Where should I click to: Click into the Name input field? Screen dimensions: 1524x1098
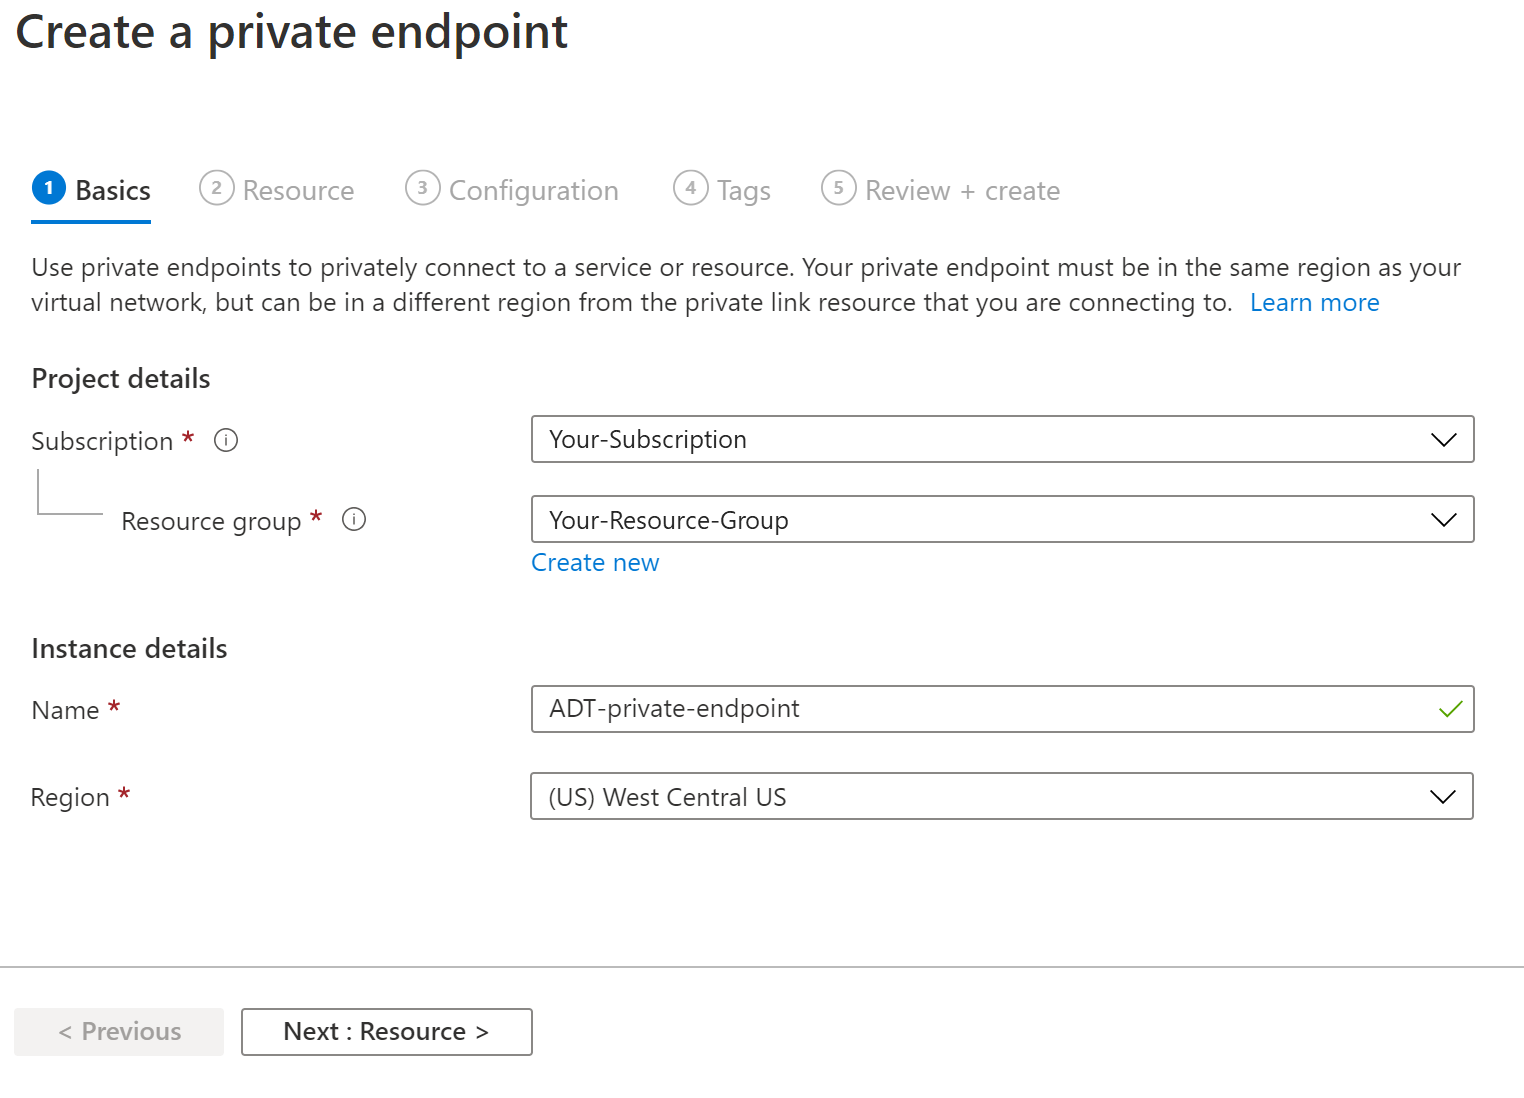pos(1002,709)
